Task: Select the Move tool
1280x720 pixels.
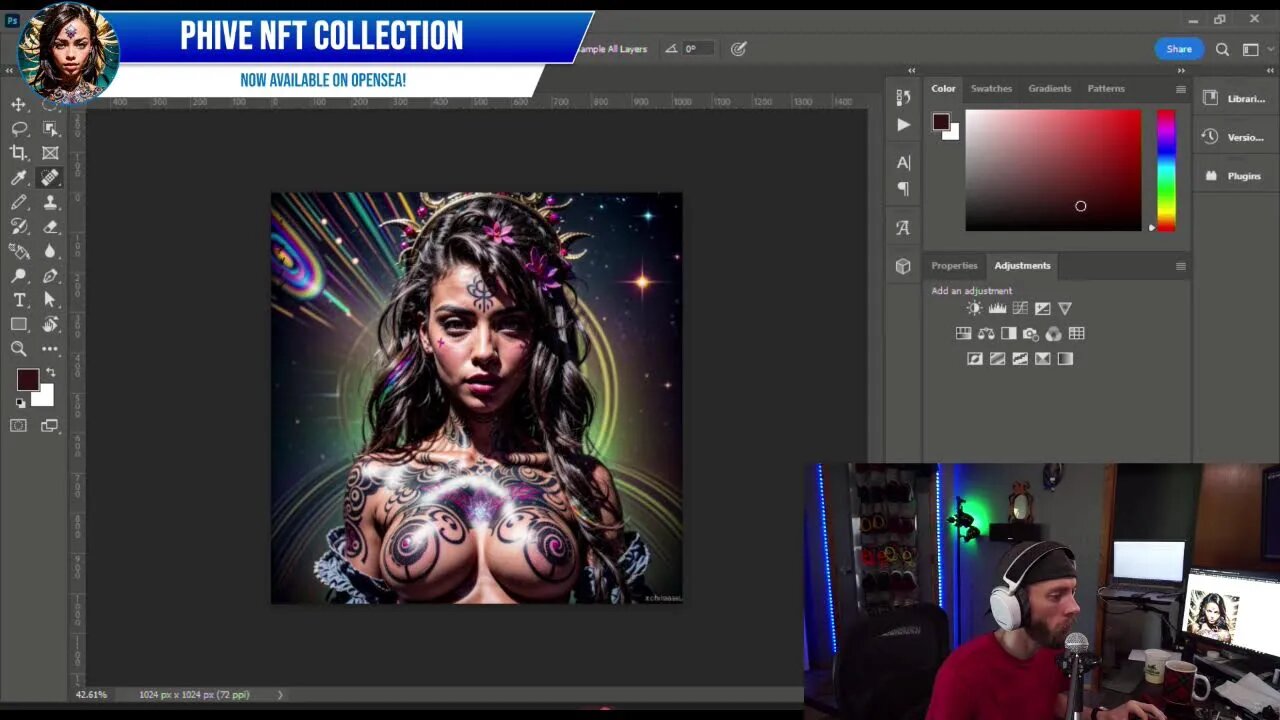Action: click(18, 104)
